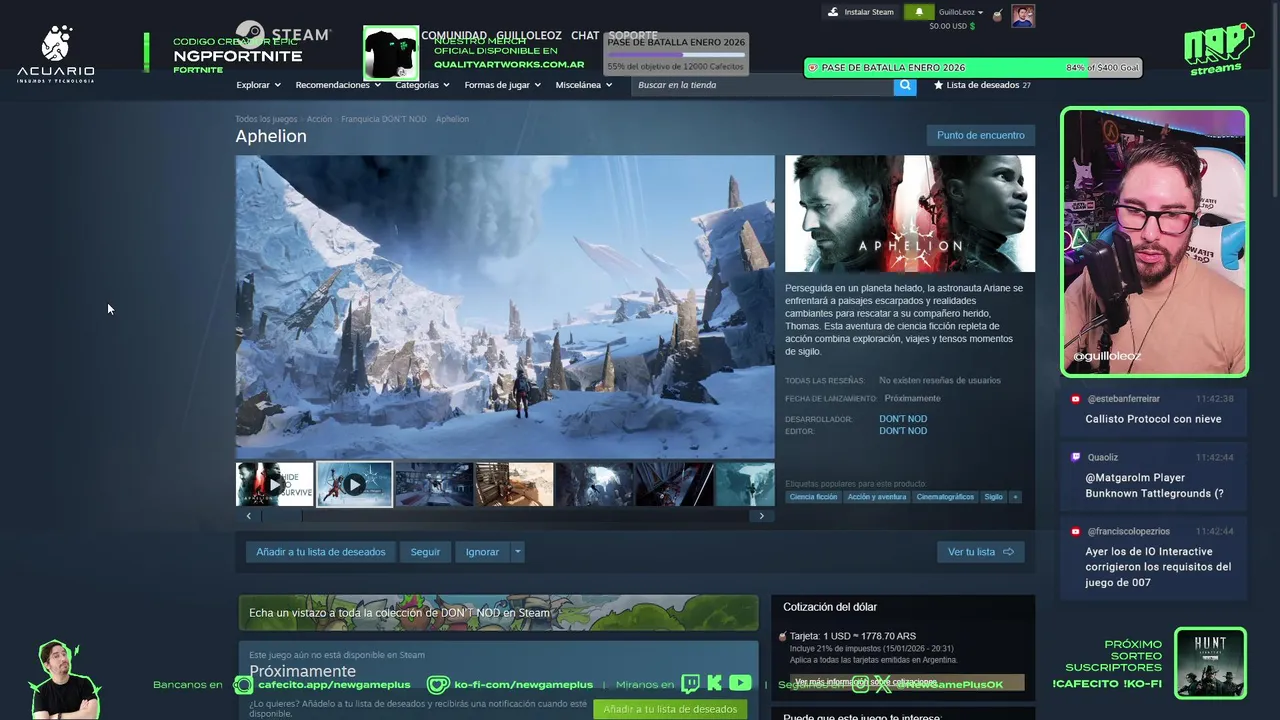Click the PASE DE BATALLA ENERO 2026 green goal bar

[x=973, y=68]
